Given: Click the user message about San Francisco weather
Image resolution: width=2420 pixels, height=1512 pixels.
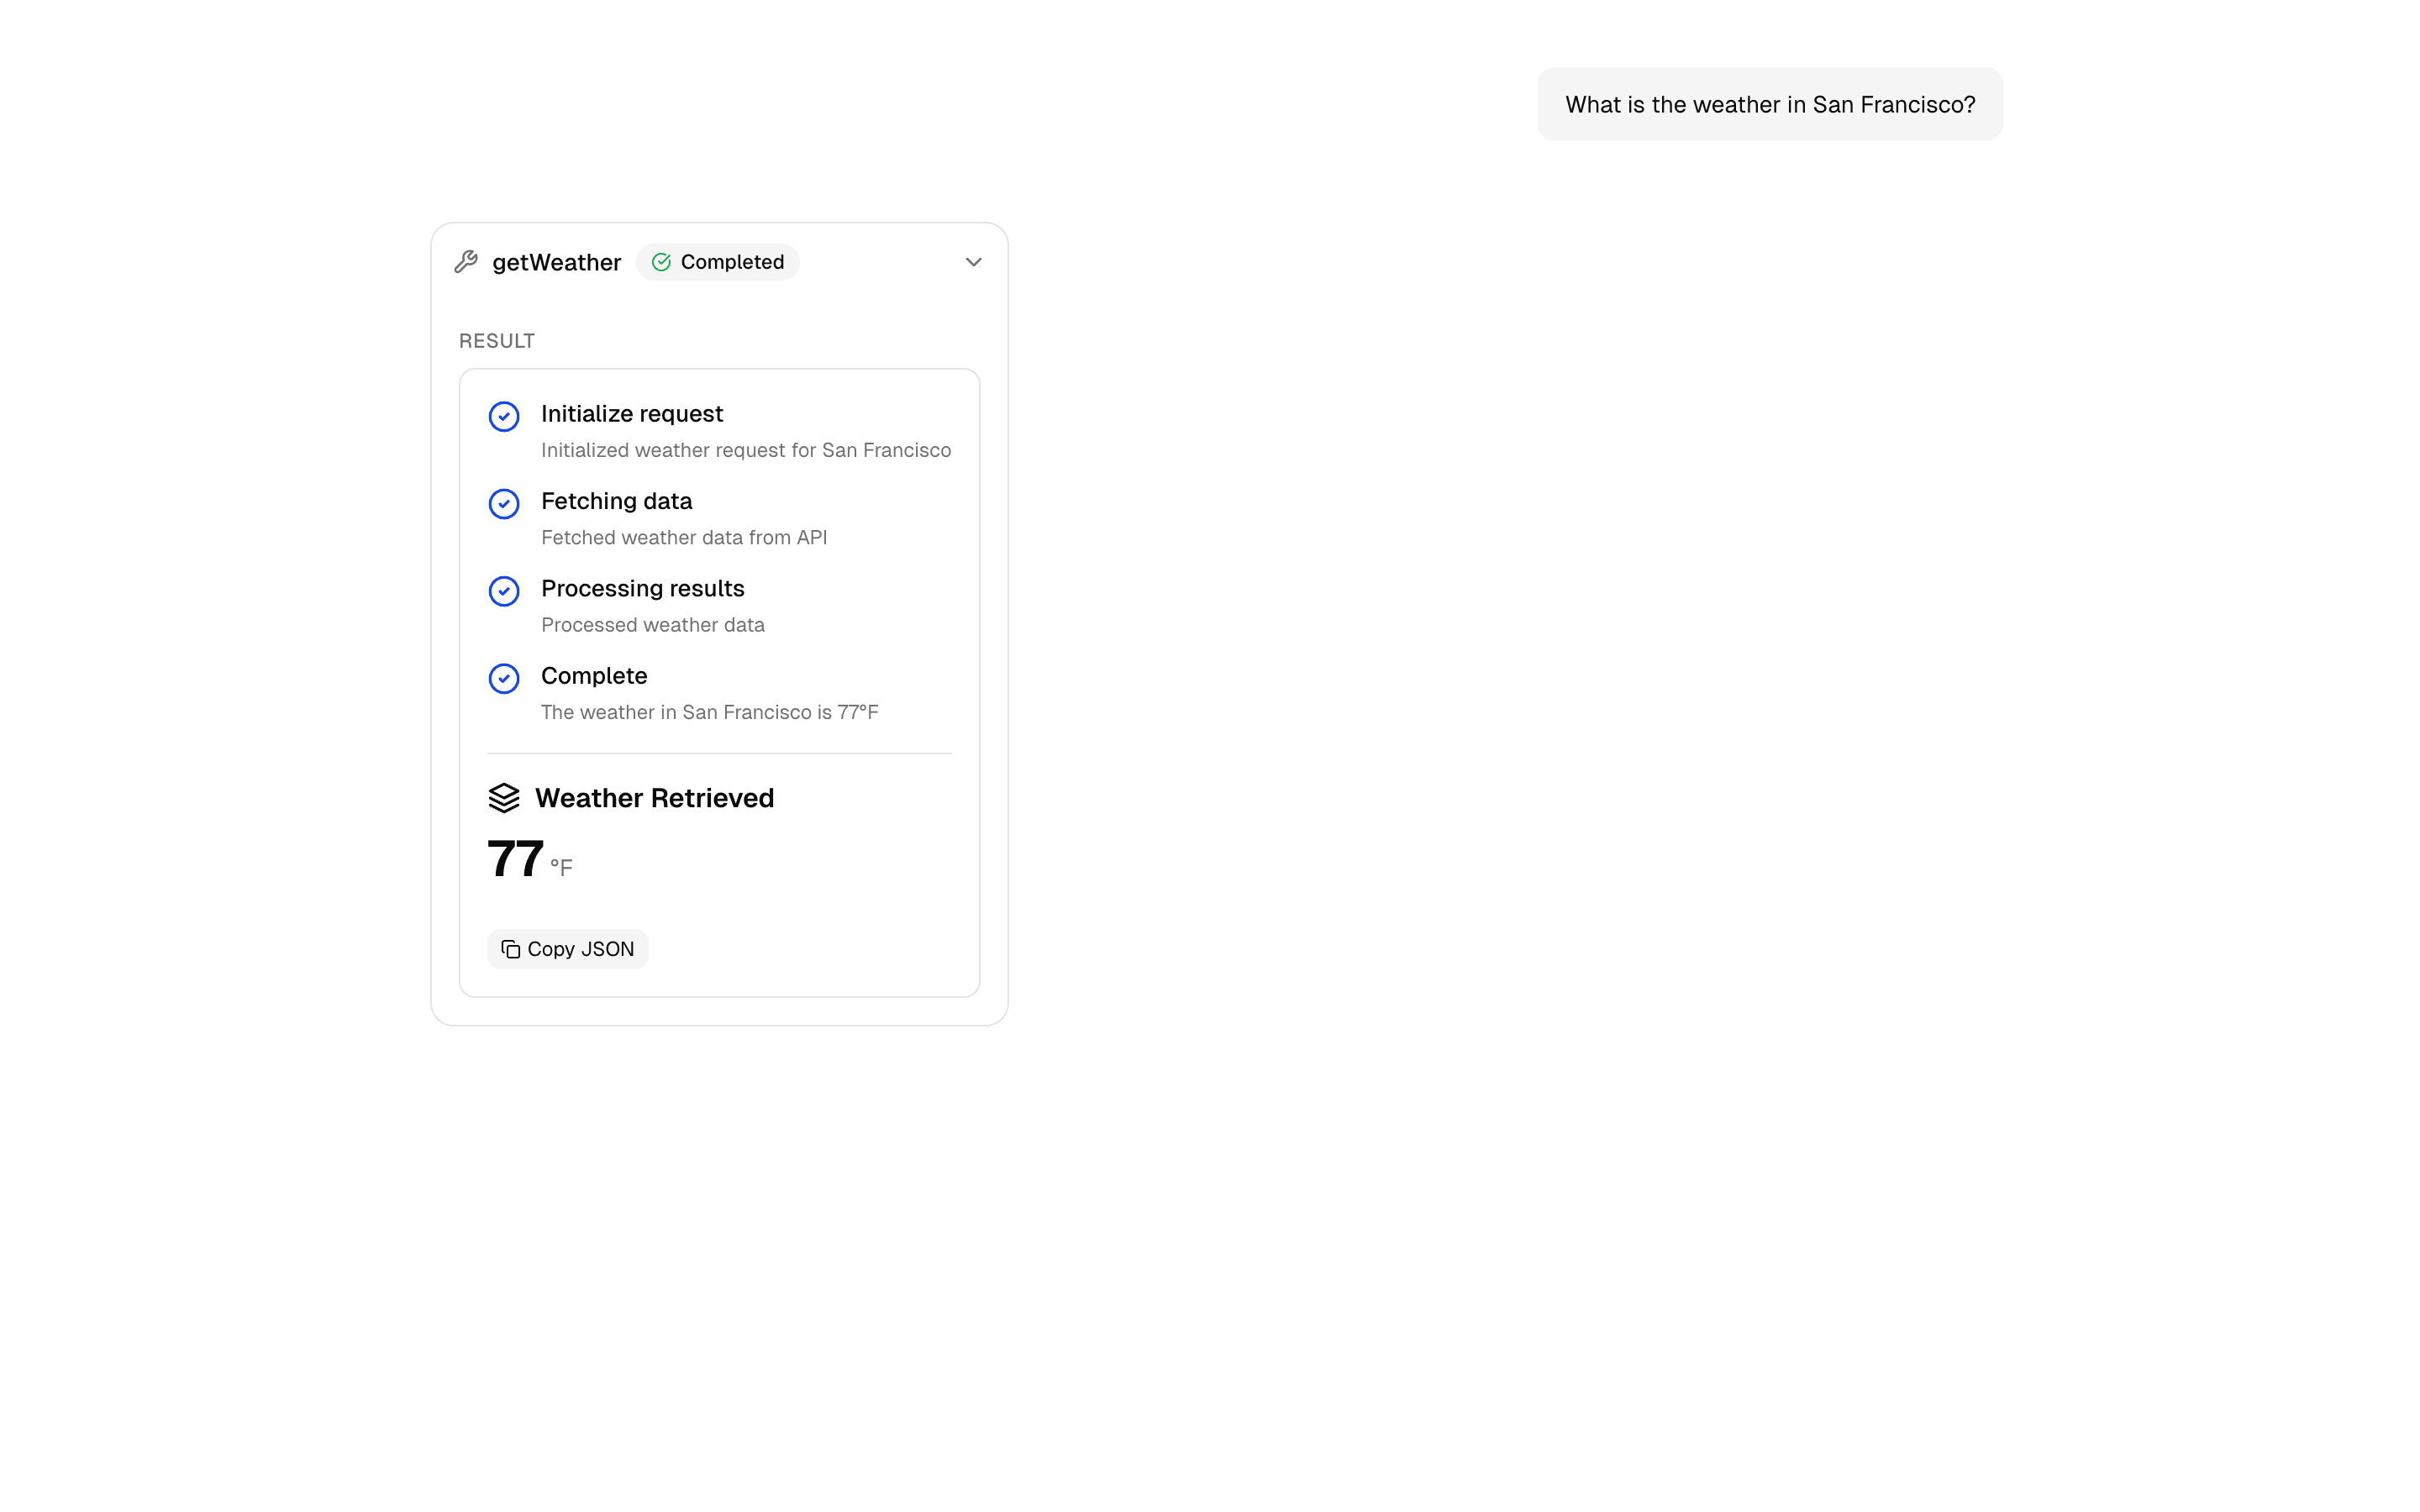Looking at the screenshot, I should (x=1770, y=104).
